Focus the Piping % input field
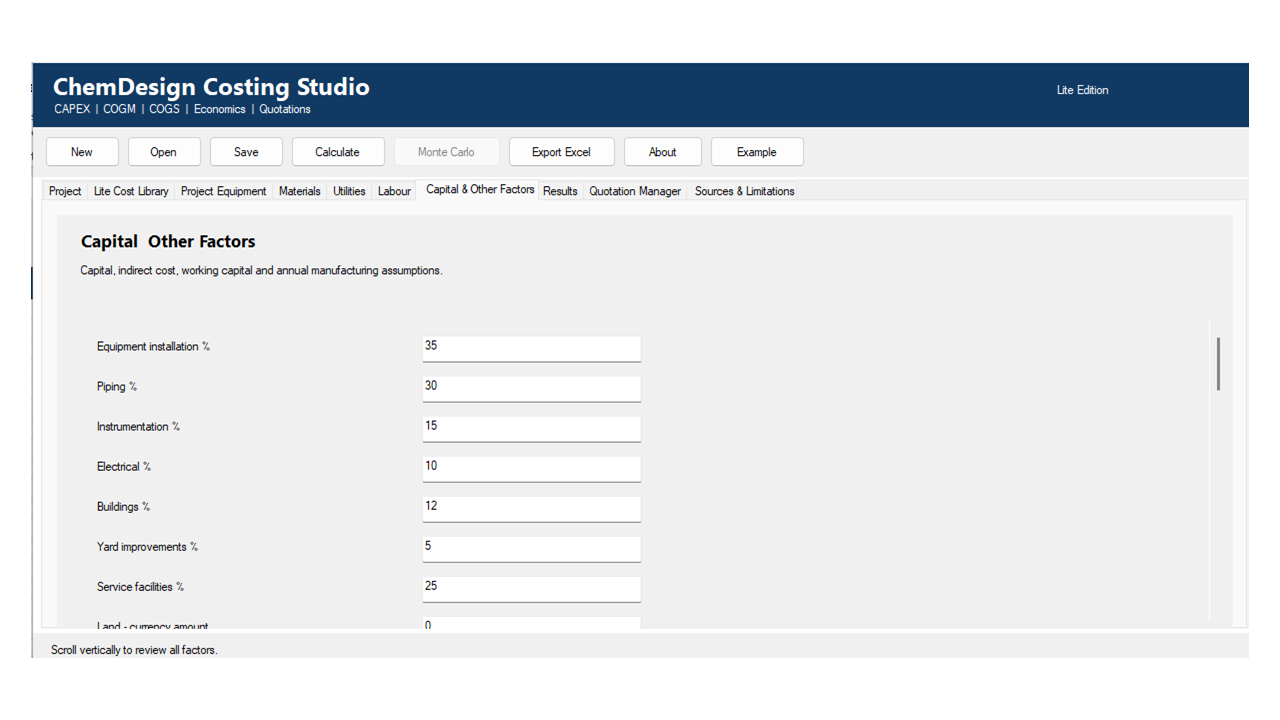This screenshot has height=720, width=1280. coord(531,388)
